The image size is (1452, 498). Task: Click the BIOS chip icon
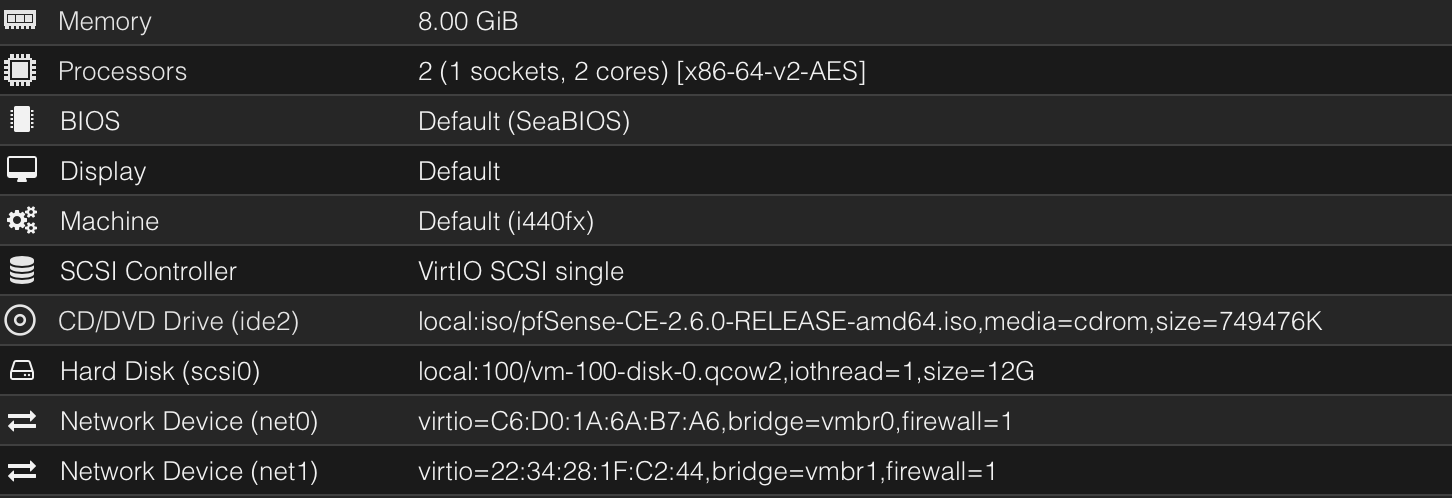[21, 121]
